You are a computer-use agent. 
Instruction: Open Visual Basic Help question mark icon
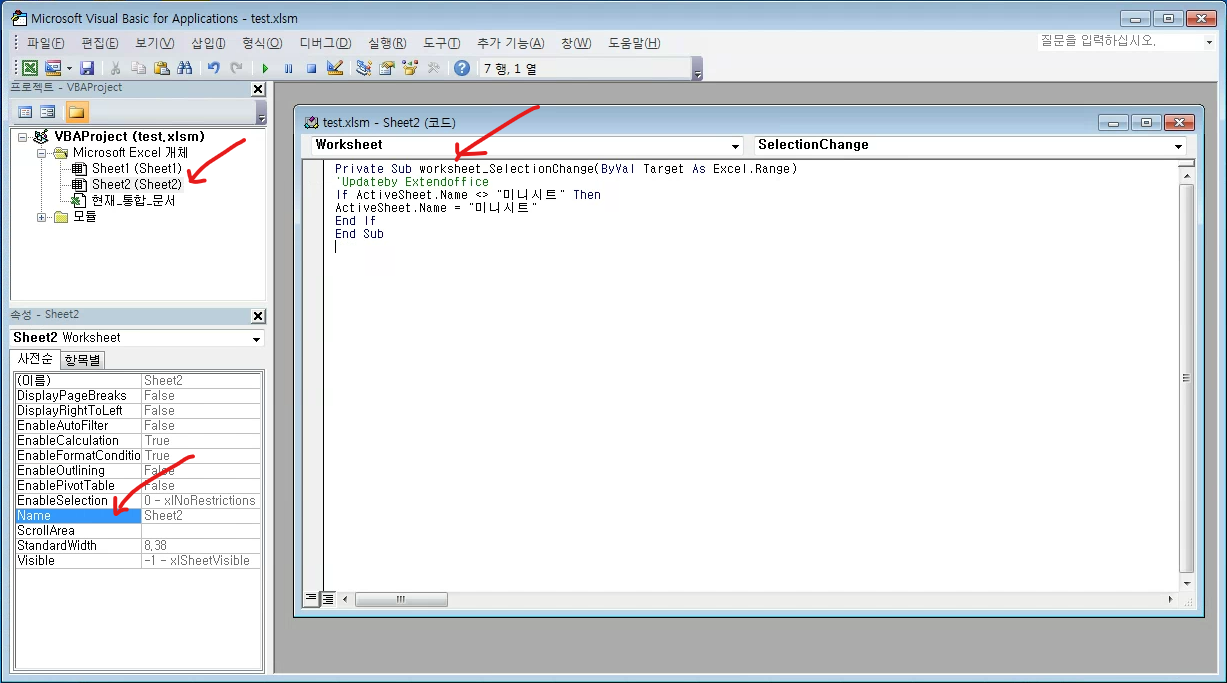pos(462,68)
